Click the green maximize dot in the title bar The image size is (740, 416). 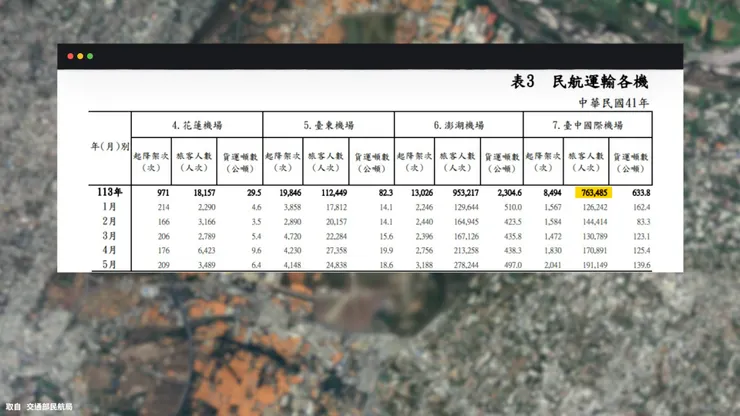tap(90, 56)
